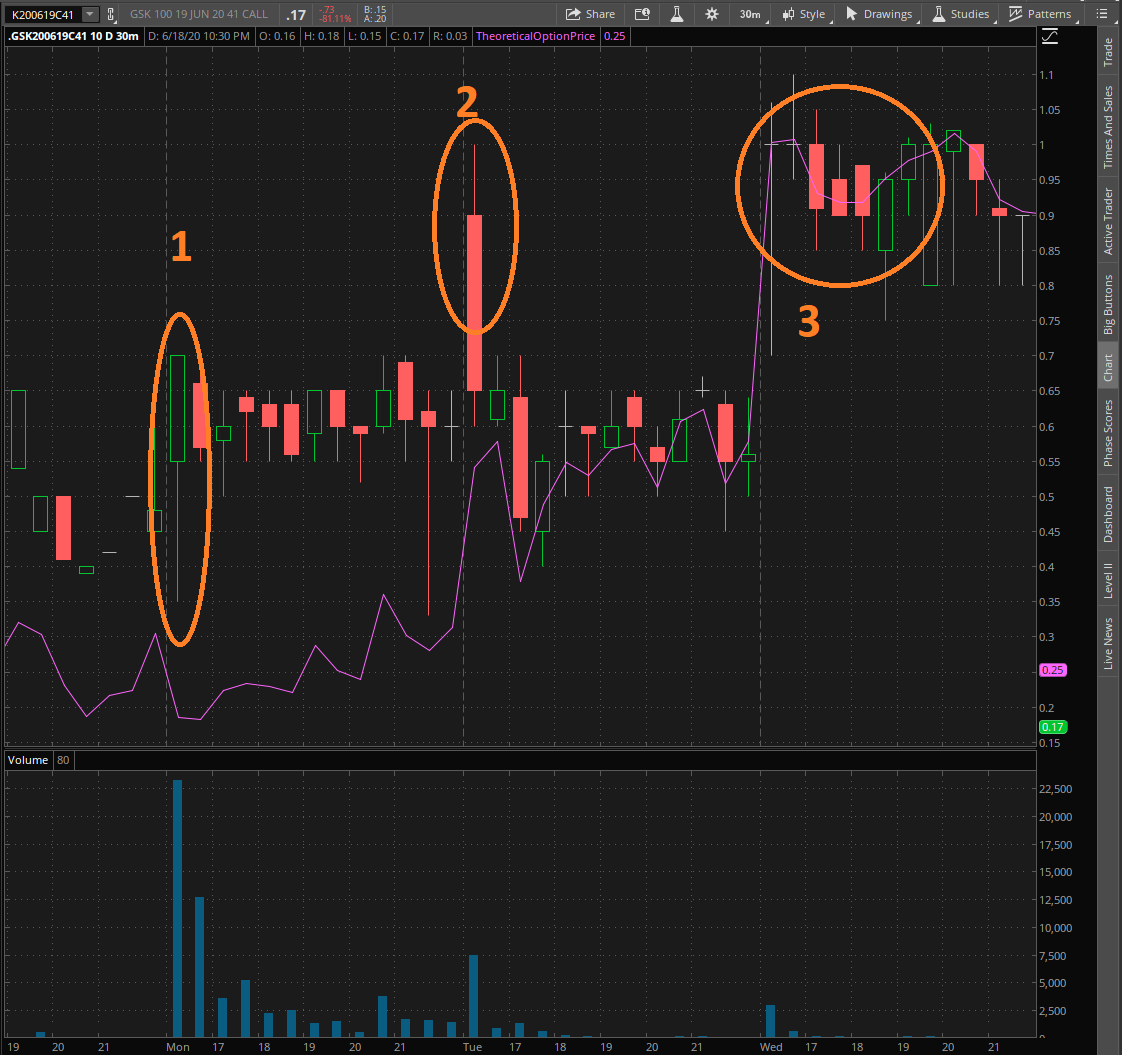The height and width of the screenshot is (1055, 1122).
Task: Click the Volume study label
Action: click(27, 759)
